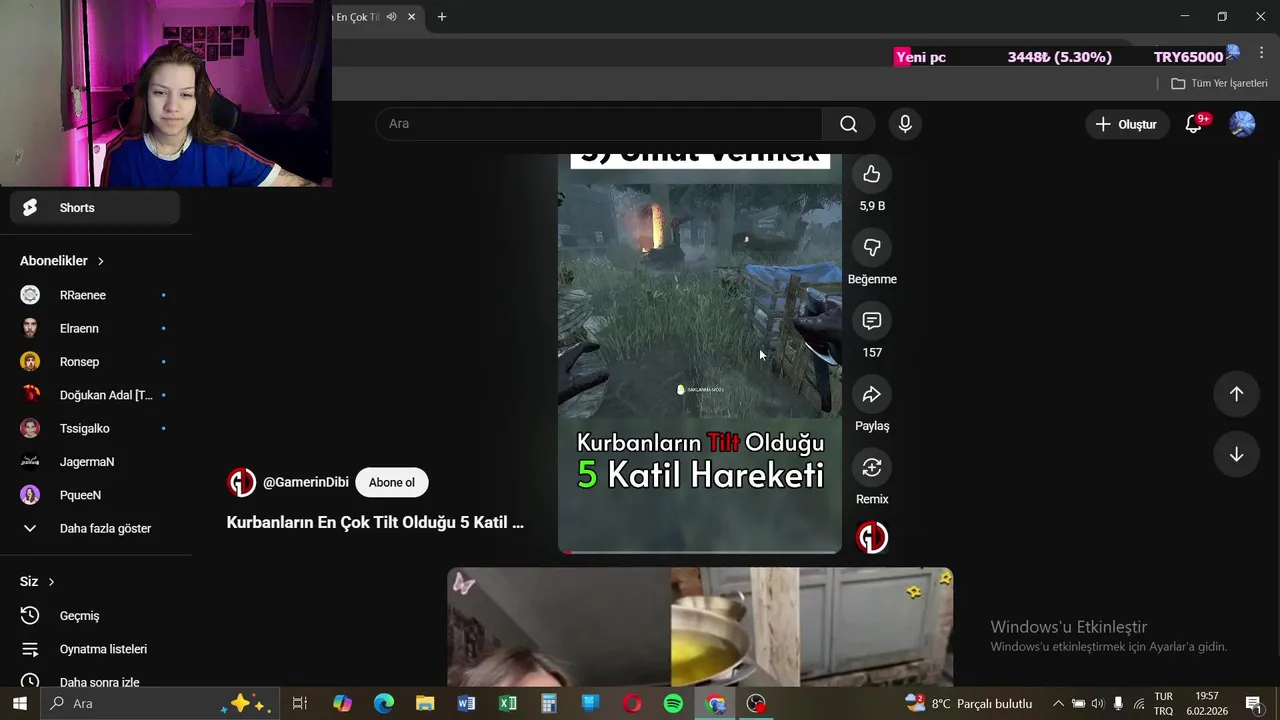Viewport: 1280px width, 720px height.
Task: Go to the previous Short arrow
Action: pos(1236,394)
